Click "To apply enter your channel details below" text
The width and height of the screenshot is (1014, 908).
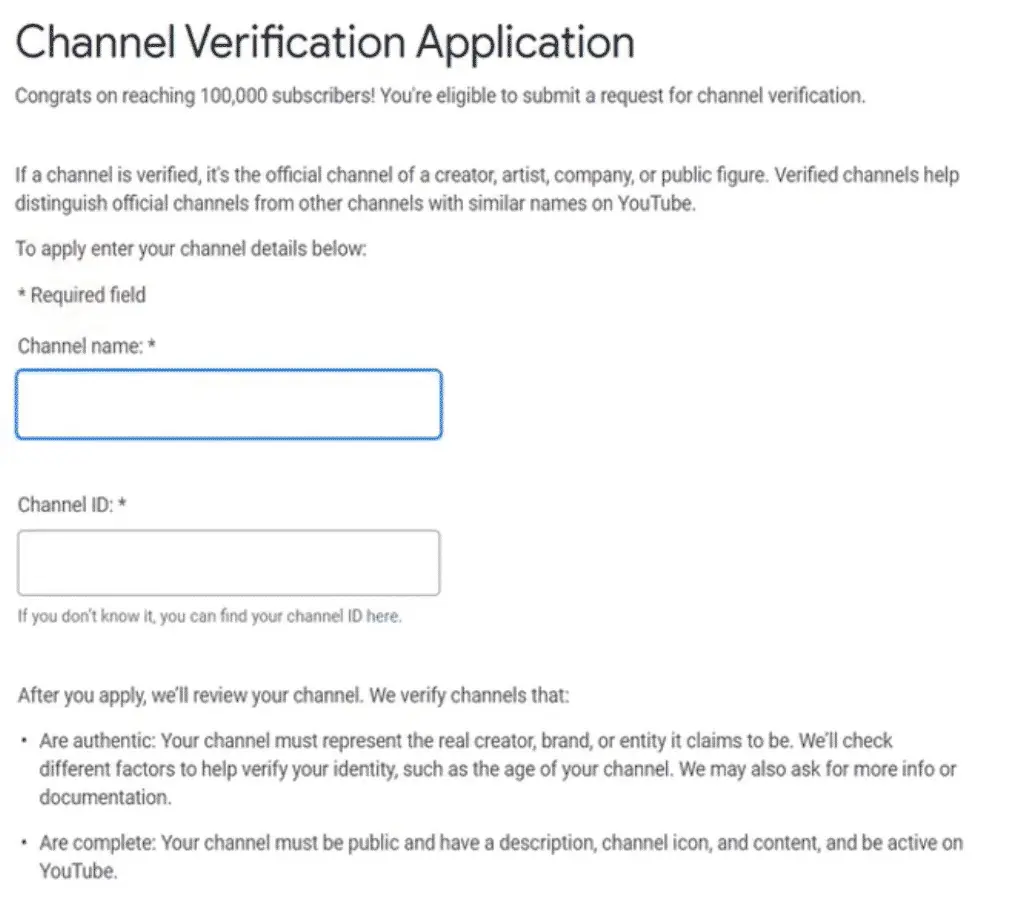tap(191, 247)
